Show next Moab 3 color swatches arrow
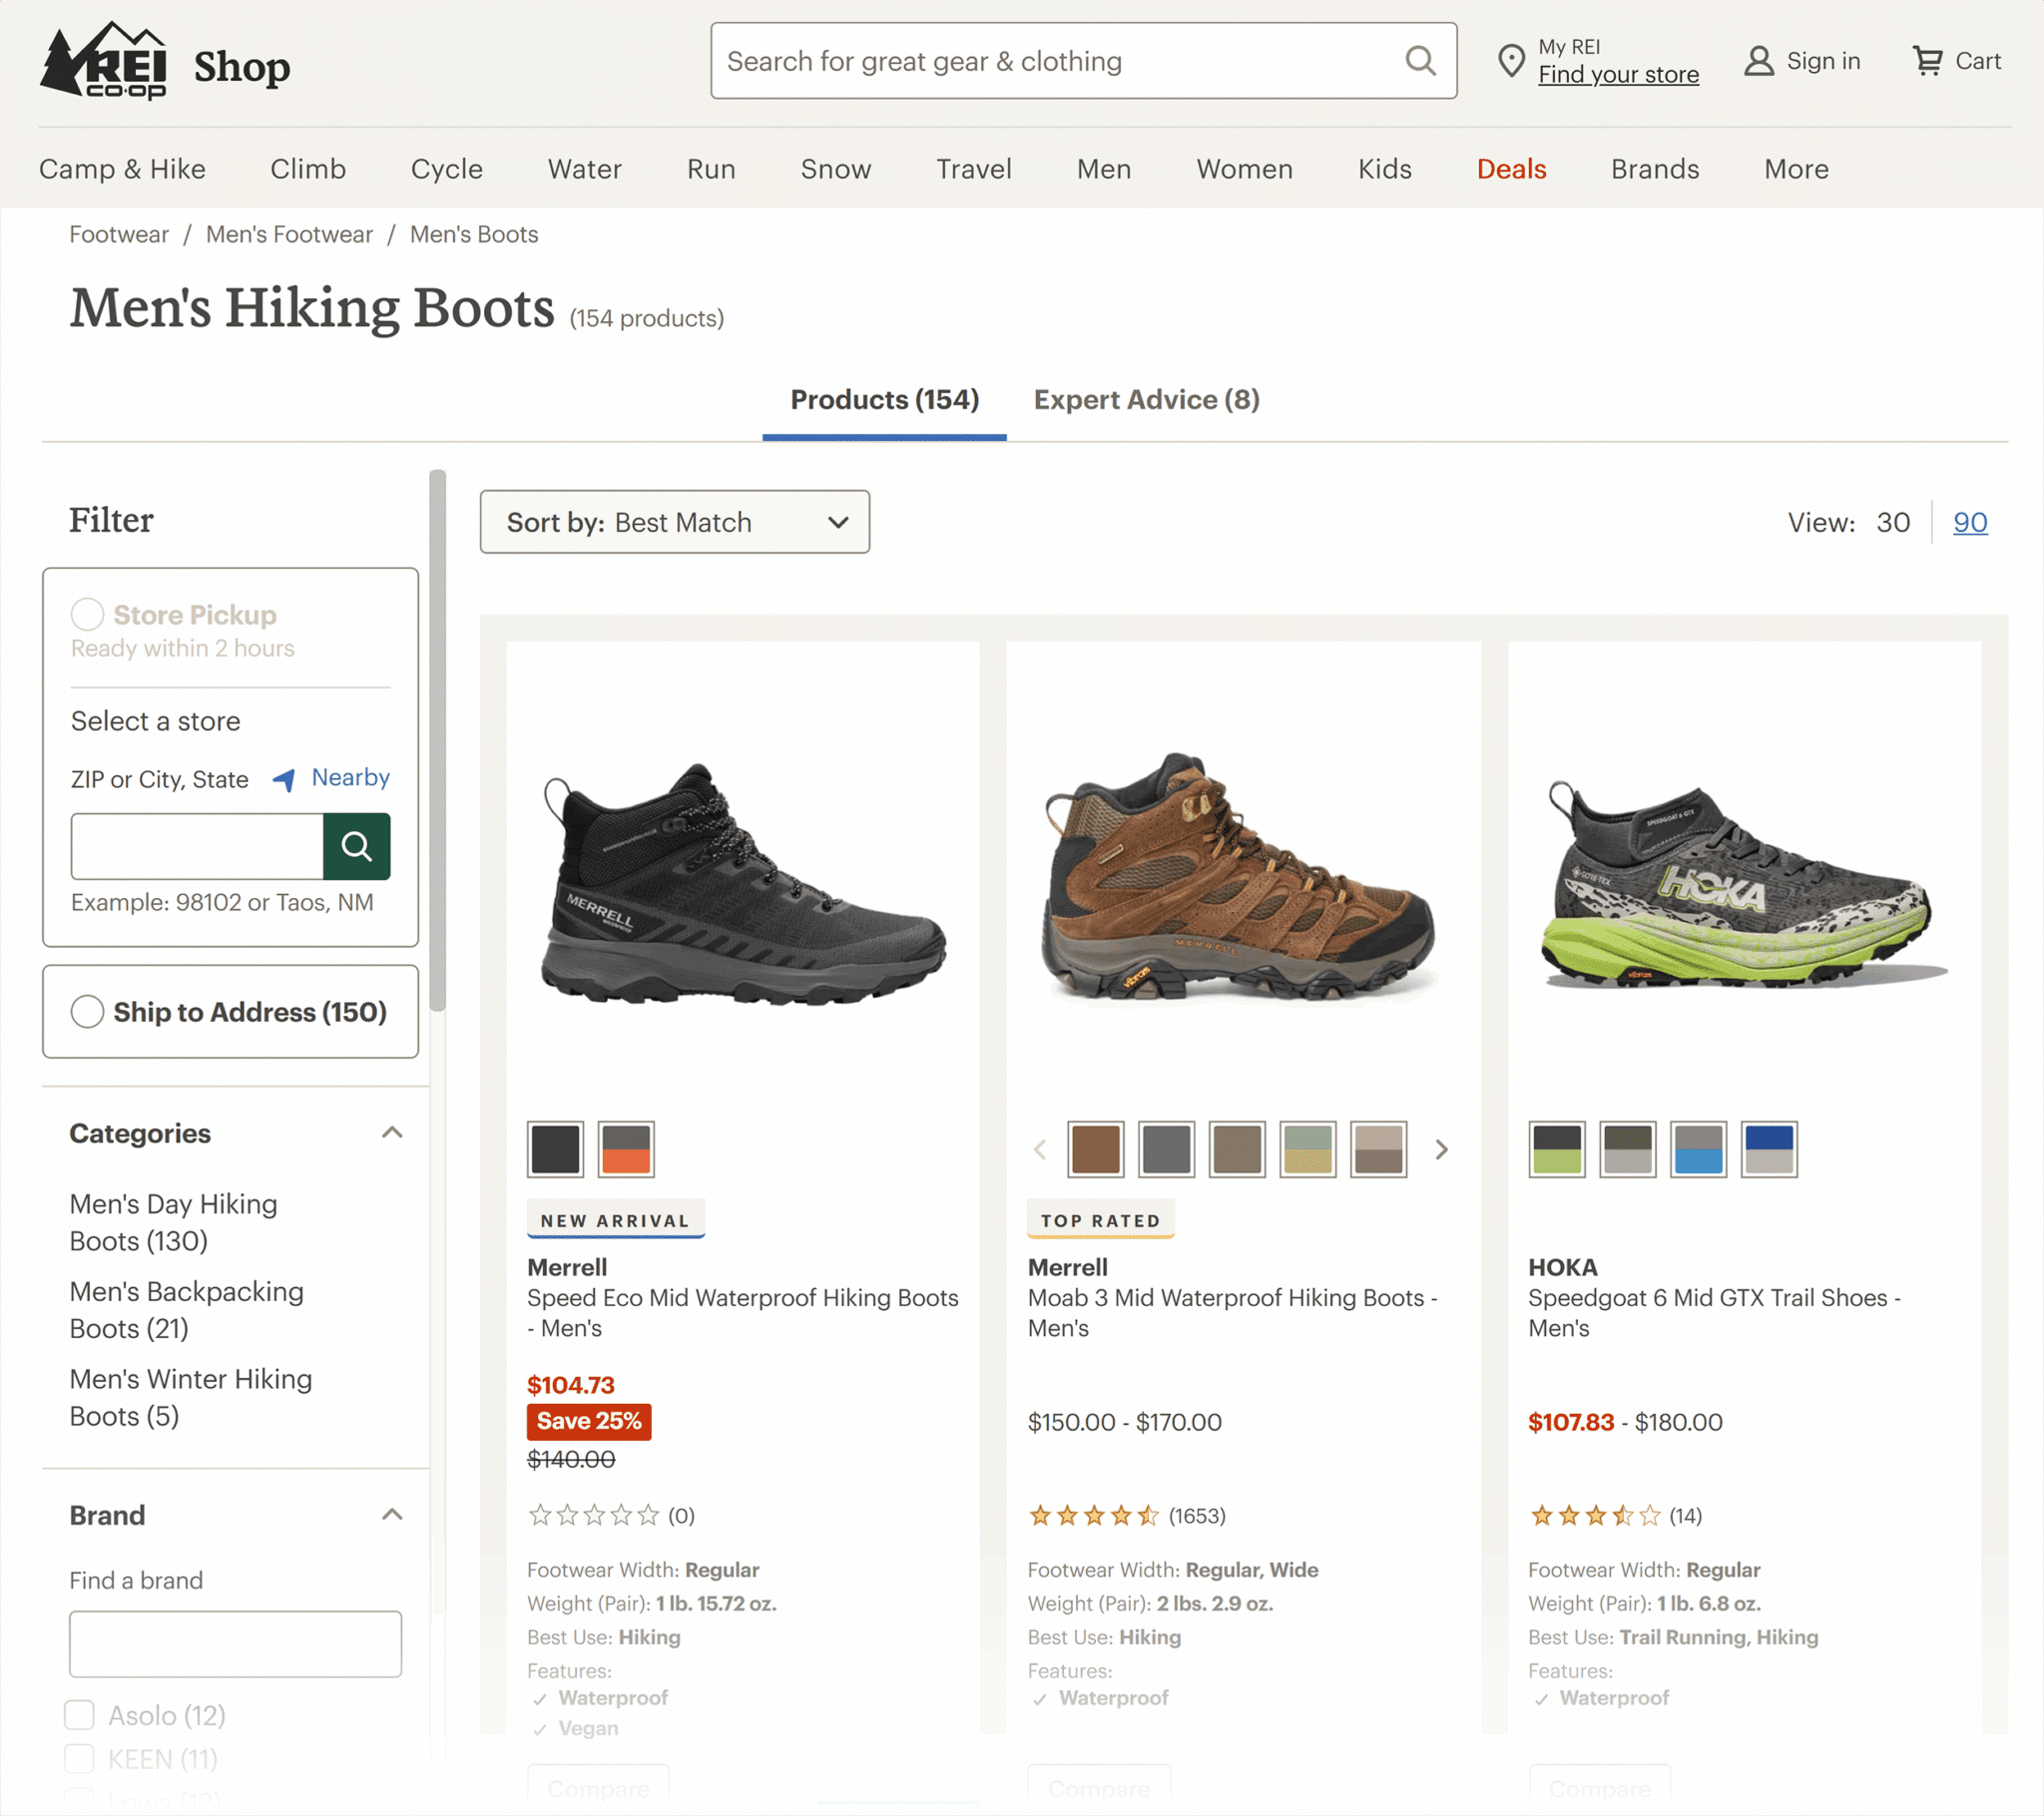This screenshot has height=1816, width=2044. coord(1441,1149)
